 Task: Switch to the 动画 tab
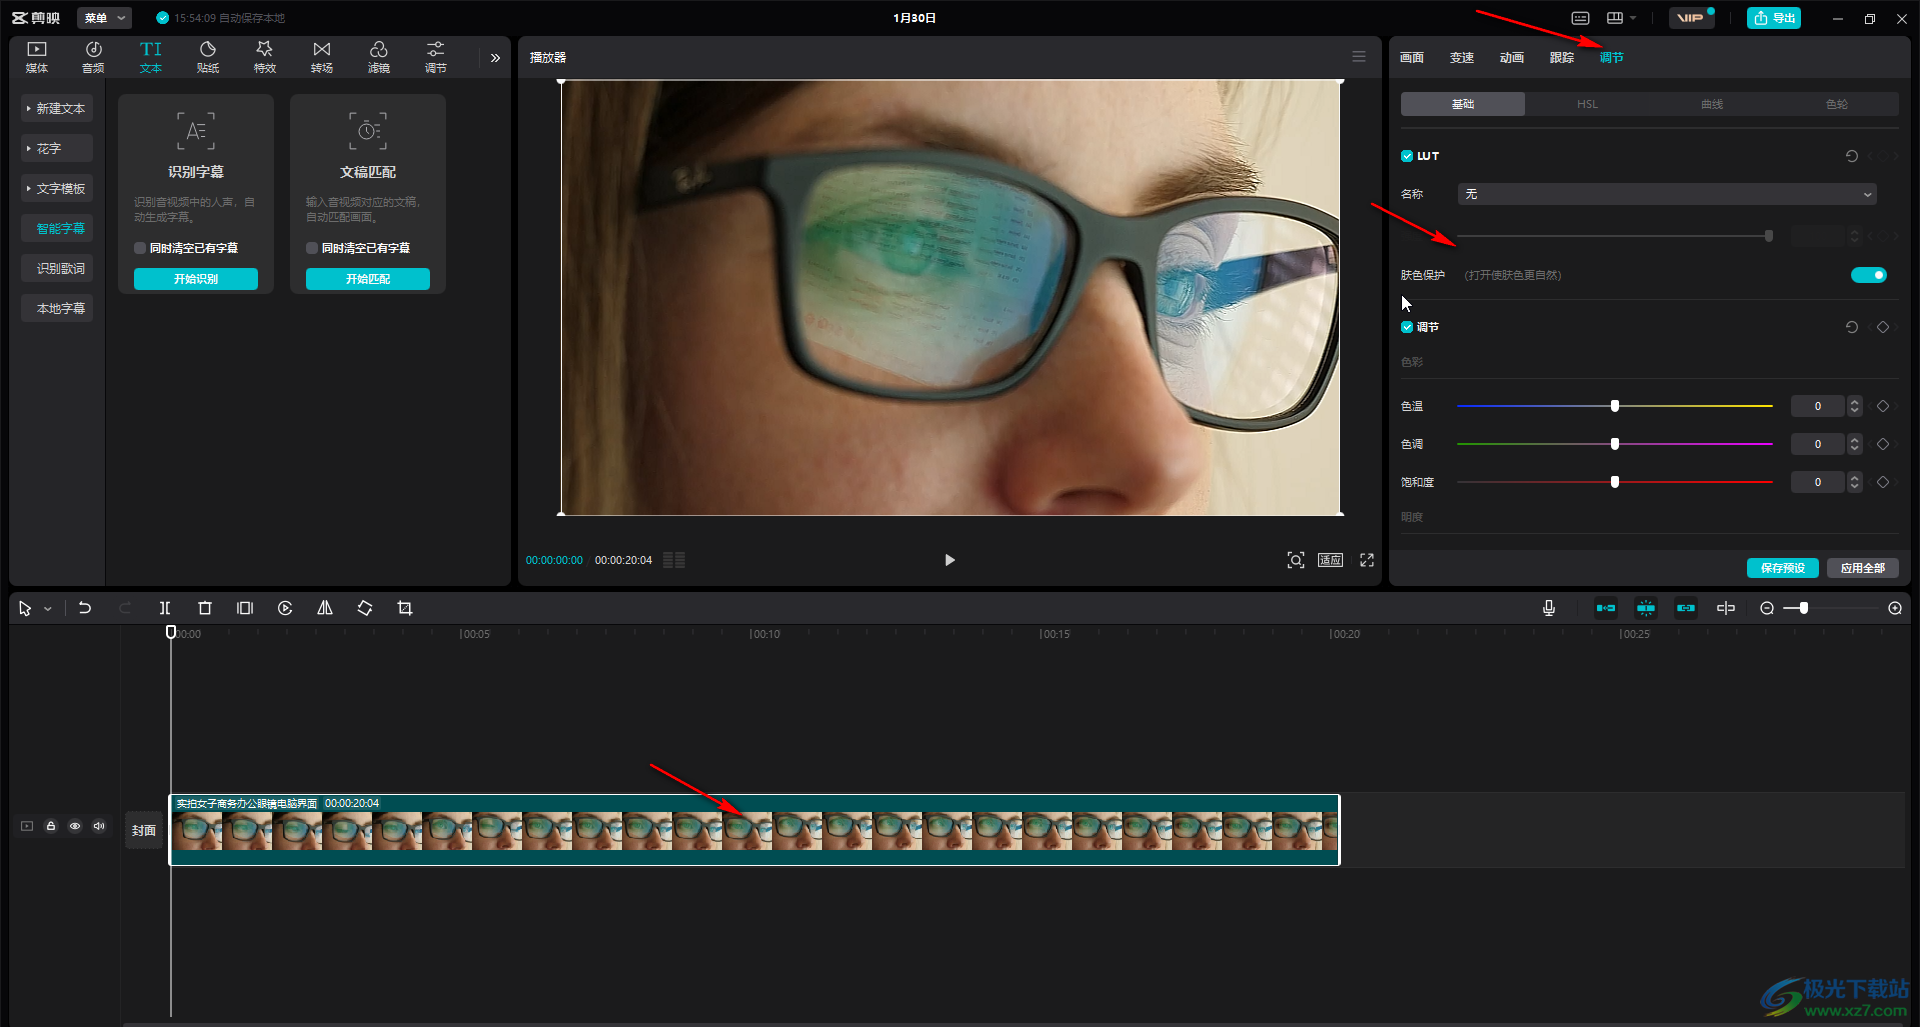[x=1512, y=58]
